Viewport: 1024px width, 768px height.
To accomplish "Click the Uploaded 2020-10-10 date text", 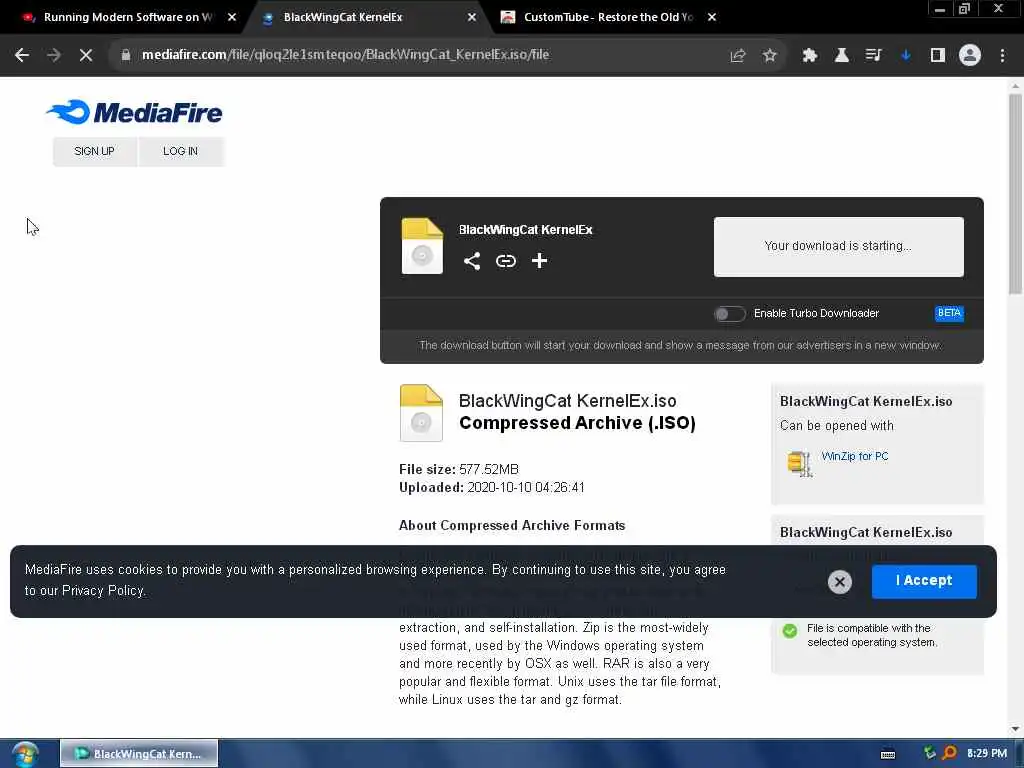I will [492, 488].
